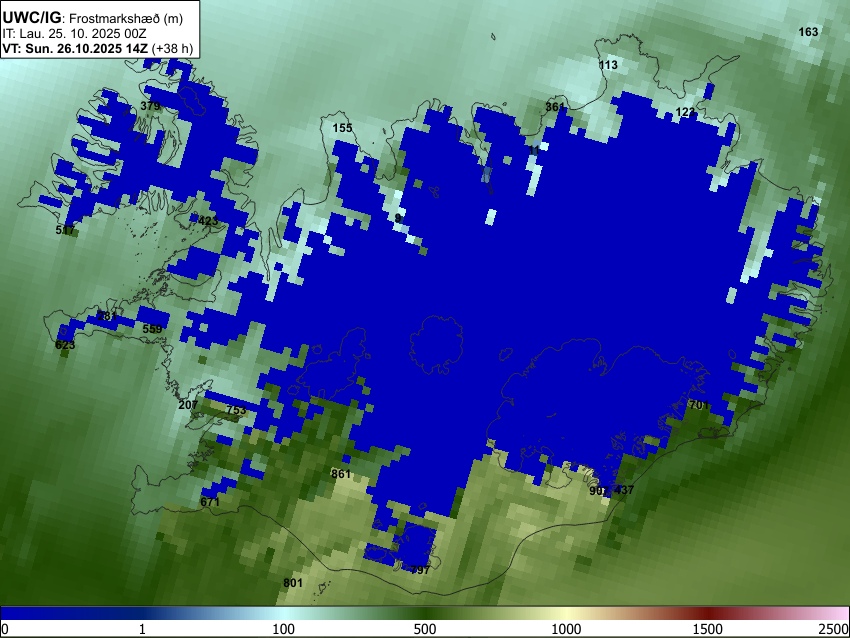The height and width of the screenshot is (638, 850).
Task: Click the map value 113
Action: (x=608, y=65)
